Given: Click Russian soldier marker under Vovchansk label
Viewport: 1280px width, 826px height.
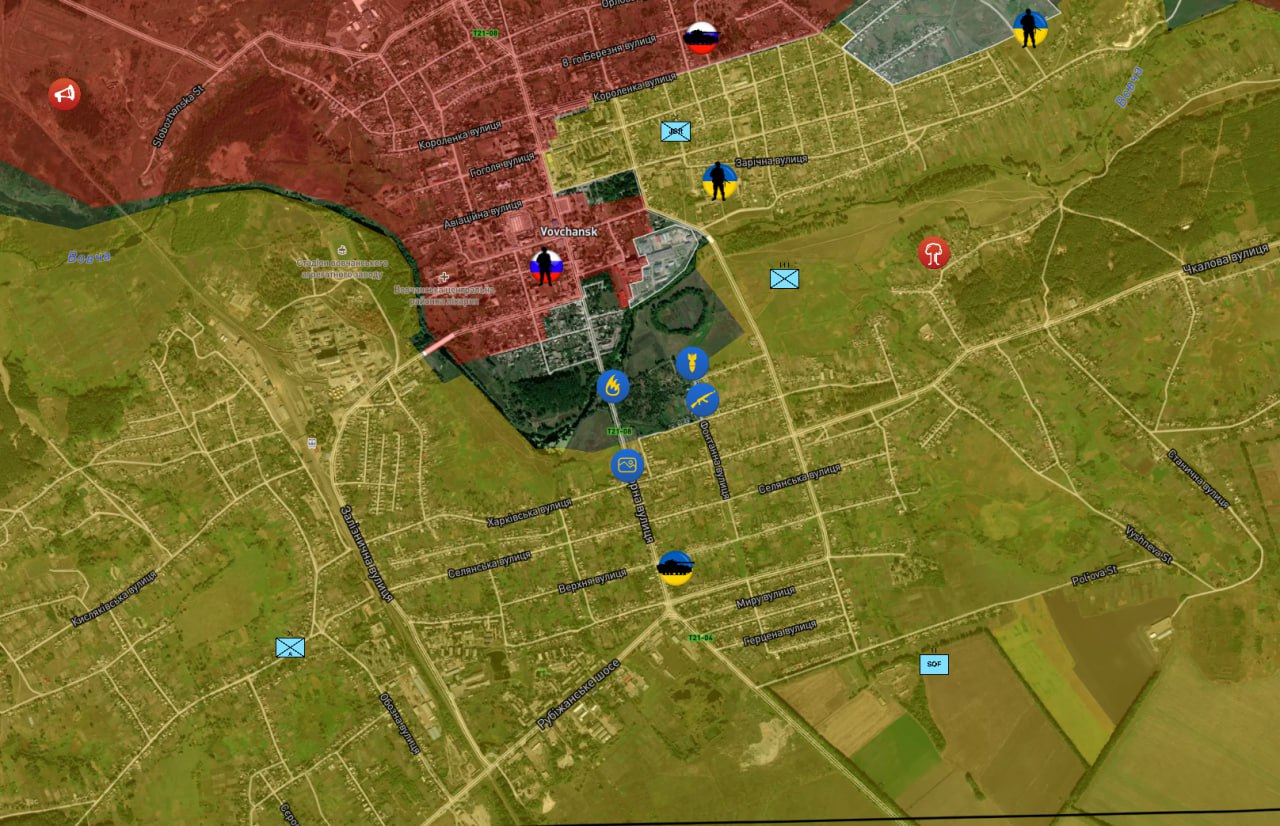Looking at the screenshot, I should pyautogui.click(x=546, y=267).
